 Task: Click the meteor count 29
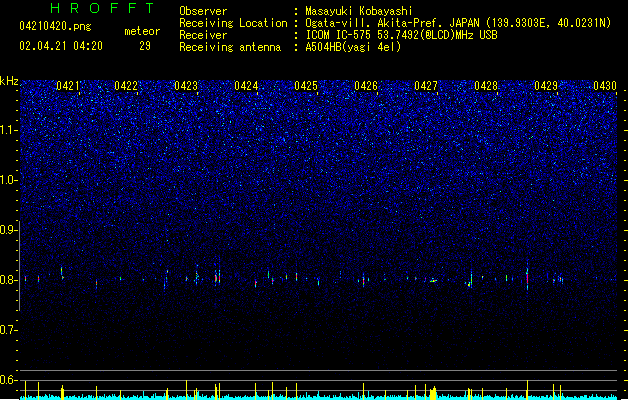145,46
